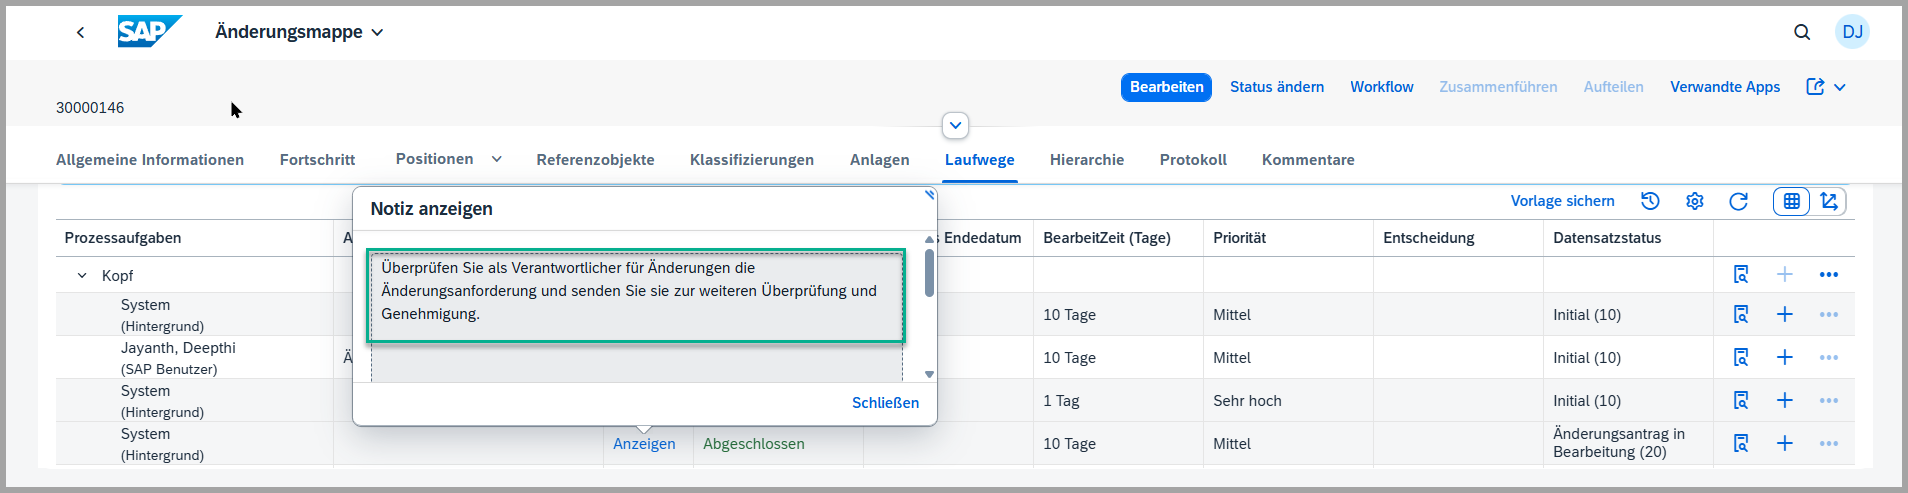This screenshot has width=1908, height=493.
Task: Add a step in the Jayanth, Deepthi row
Action: [x=1785, y=358]
